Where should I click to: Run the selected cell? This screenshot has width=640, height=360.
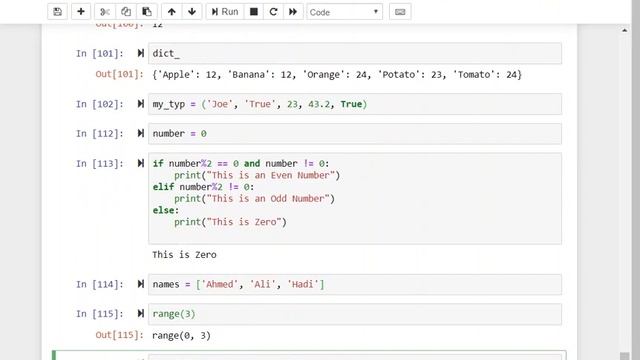pos(225,12)
